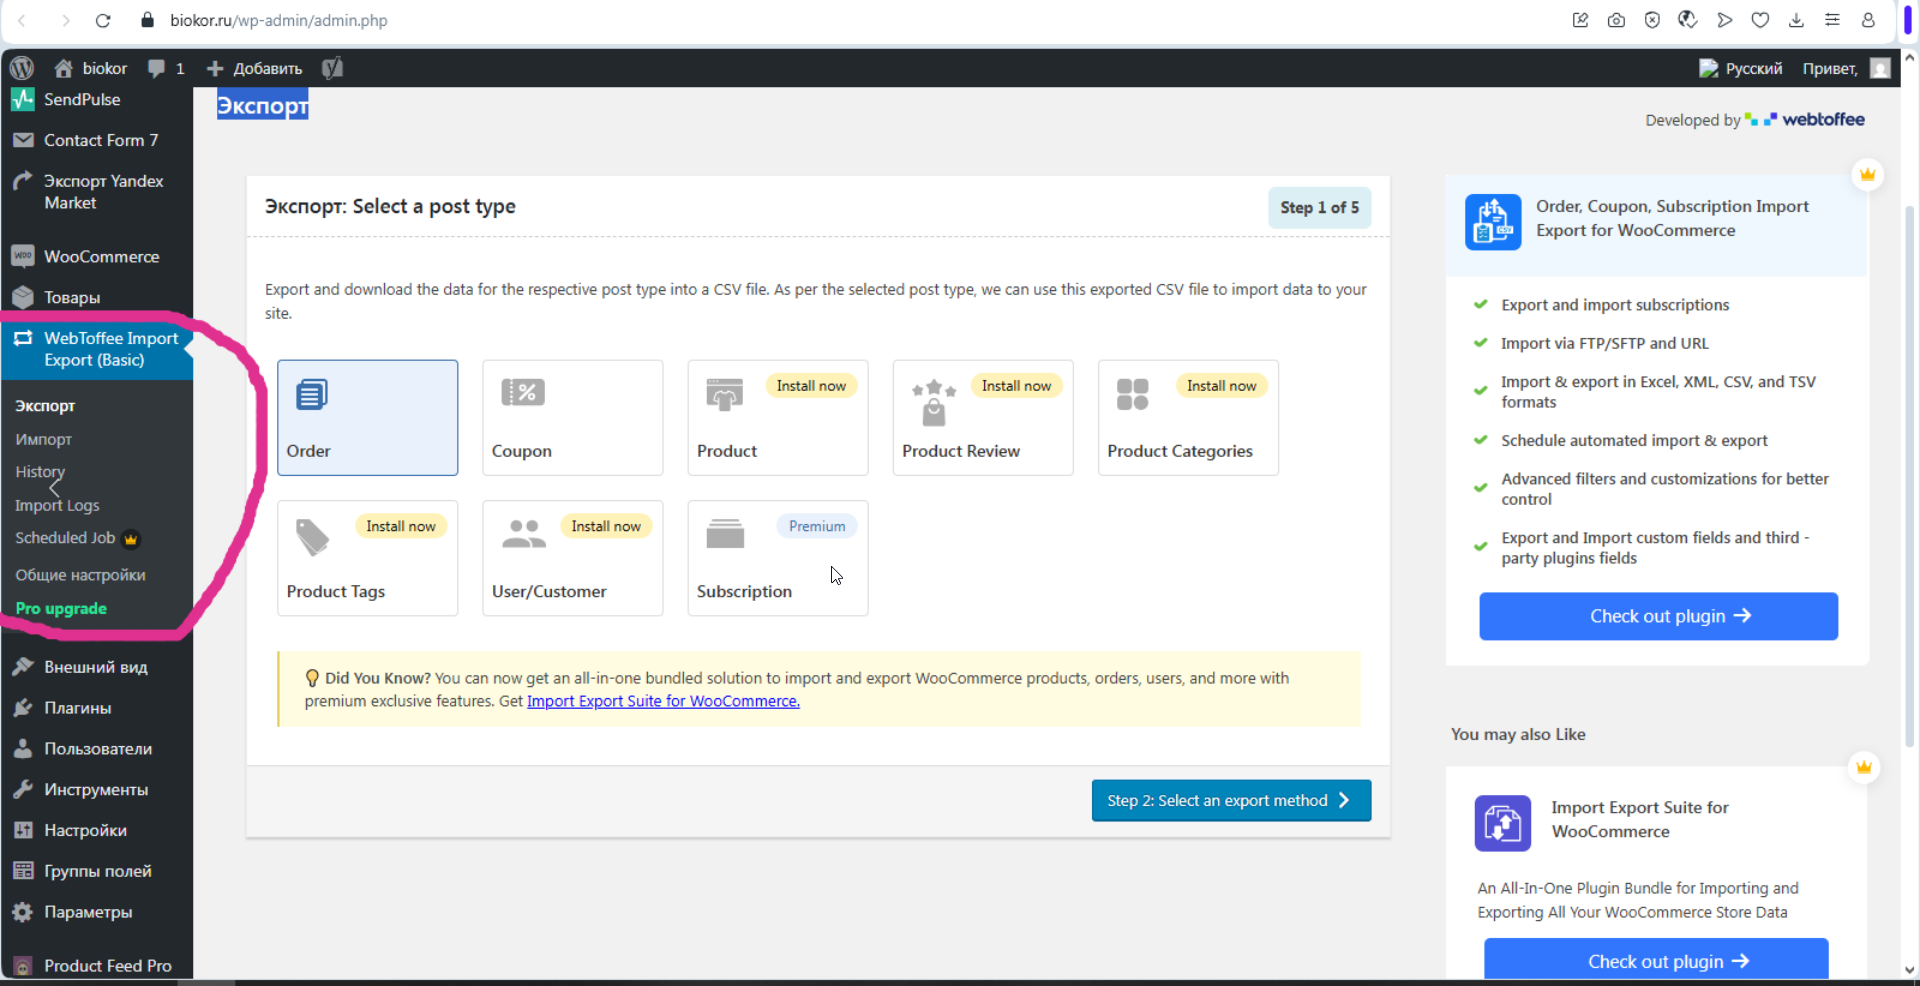Screen dimensions: 1920x986
Task: Click Install now on Product Tags
Action: [401, 526]
